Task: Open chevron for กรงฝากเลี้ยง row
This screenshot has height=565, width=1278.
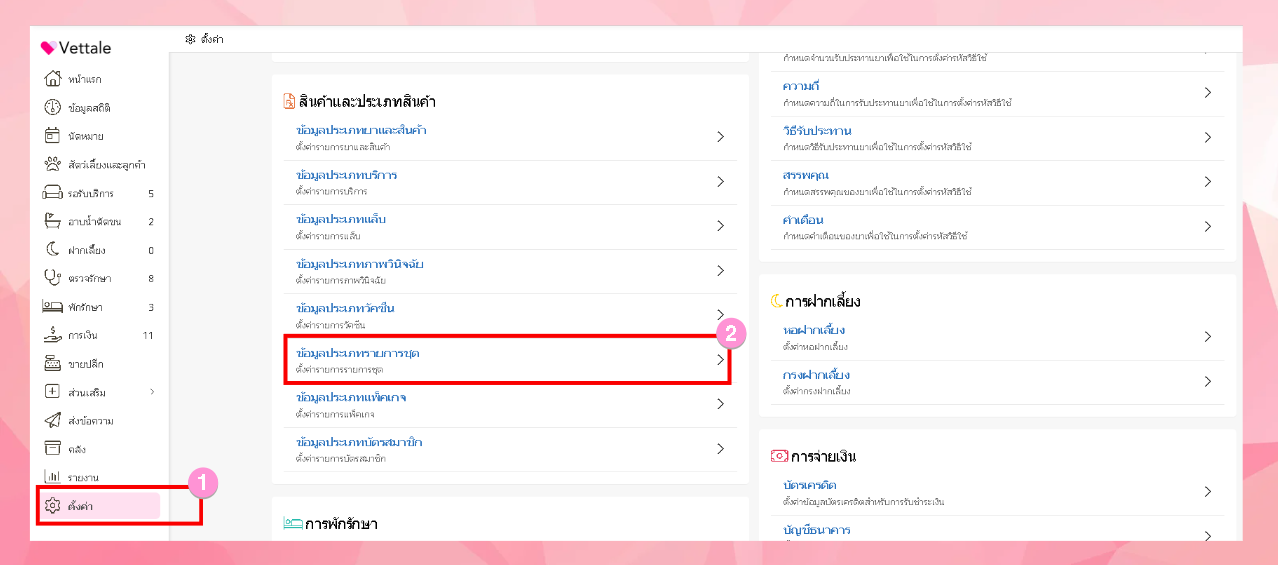Action: (x=1208, y=382)
